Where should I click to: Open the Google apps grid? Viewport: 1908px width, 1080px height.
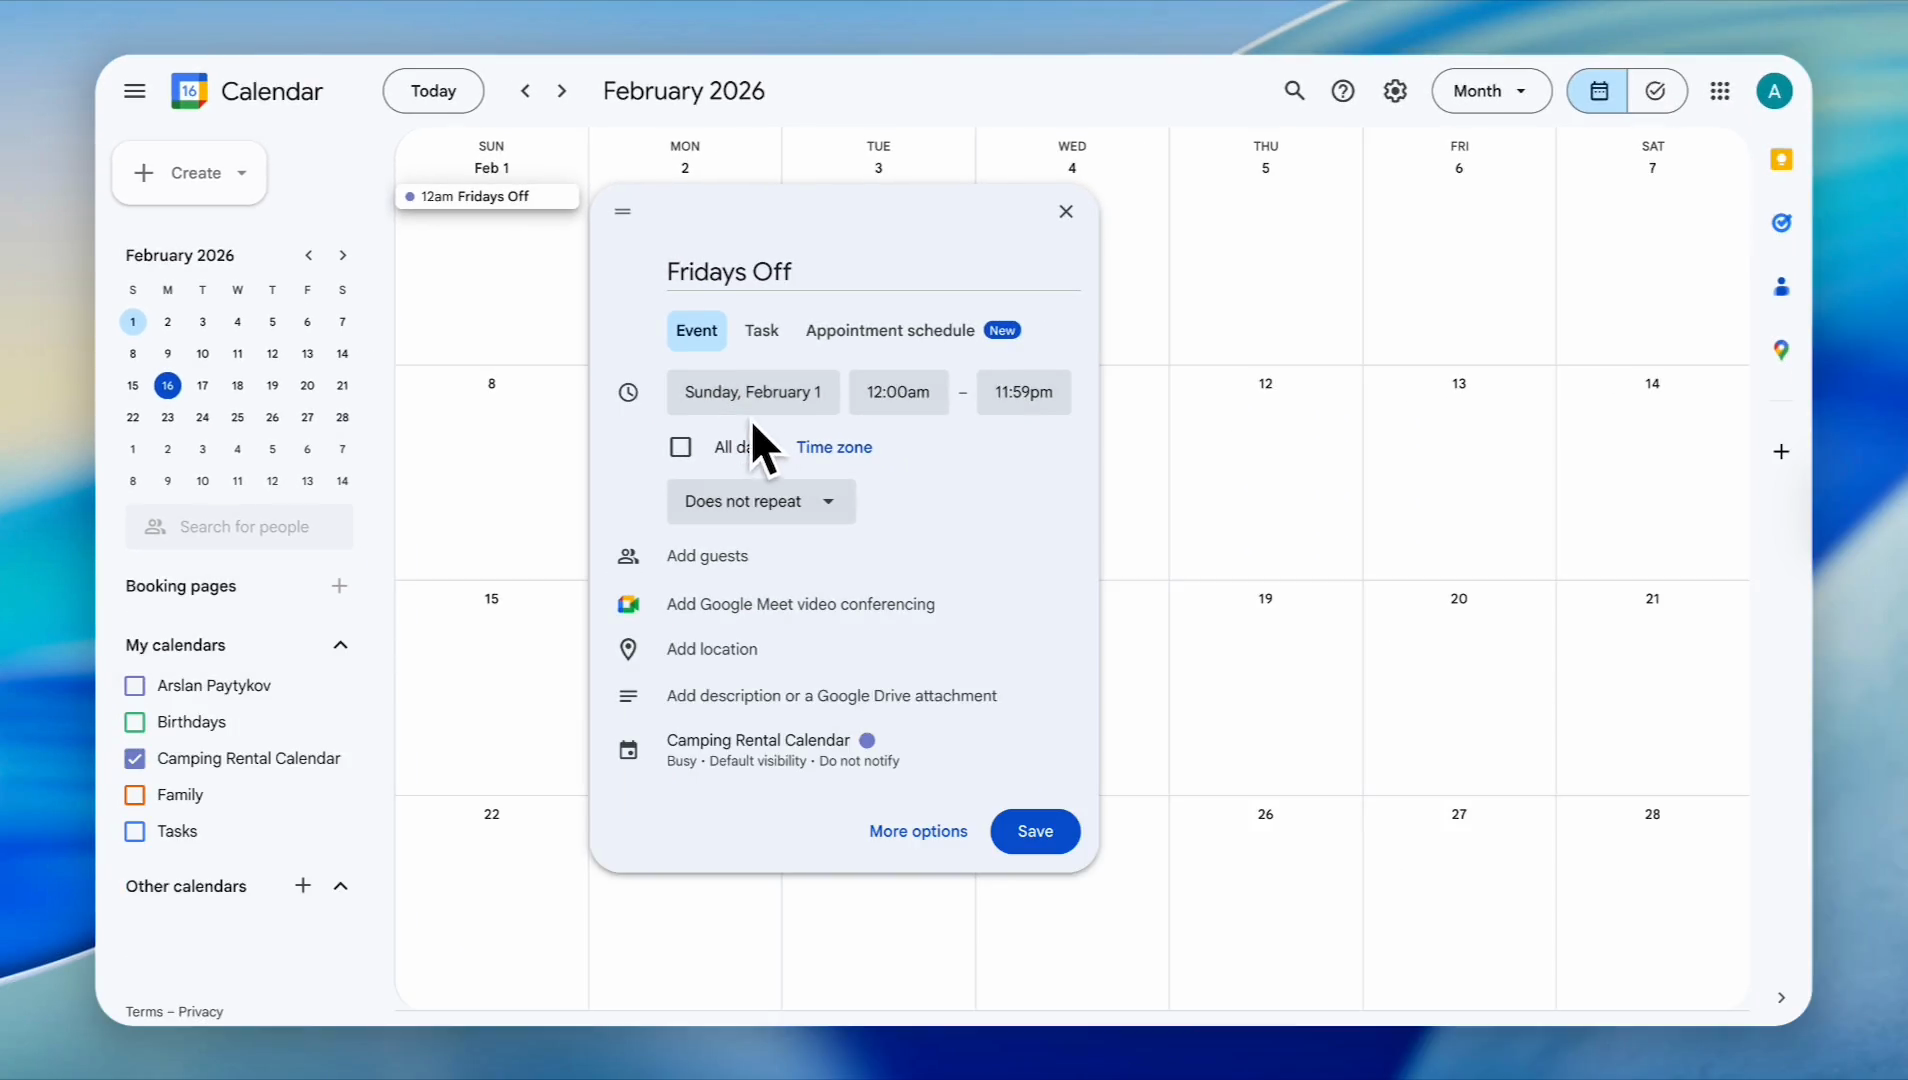[x=1720, y=91]
